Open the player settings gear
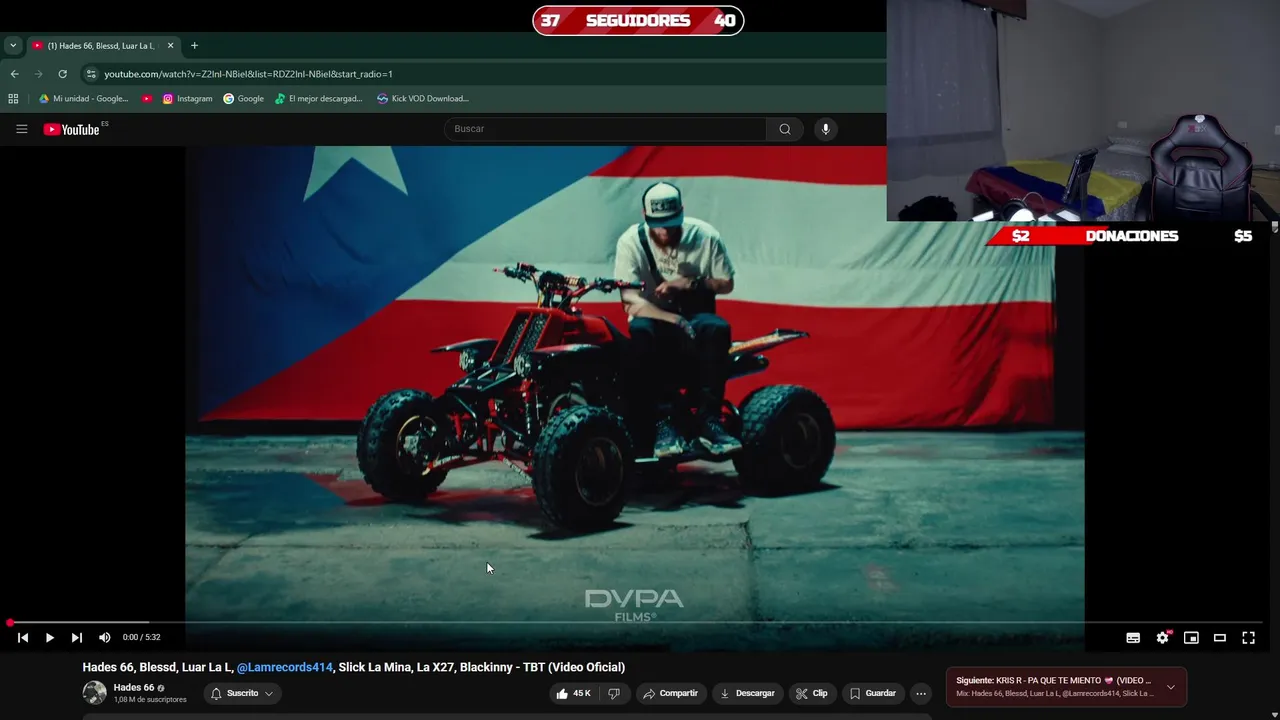Screen dimensions: 1280x720 (1162, 637)
